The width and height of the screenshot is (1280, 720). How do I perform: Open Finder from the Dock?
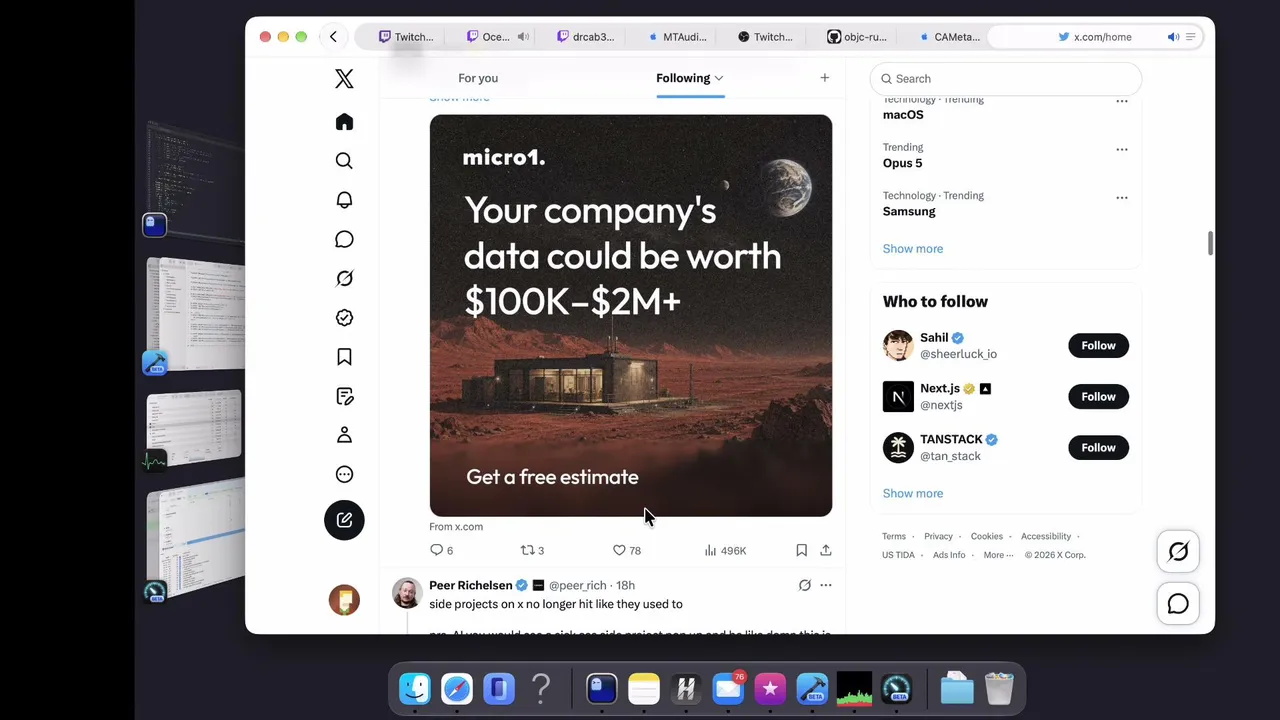(x=415, y=689)
